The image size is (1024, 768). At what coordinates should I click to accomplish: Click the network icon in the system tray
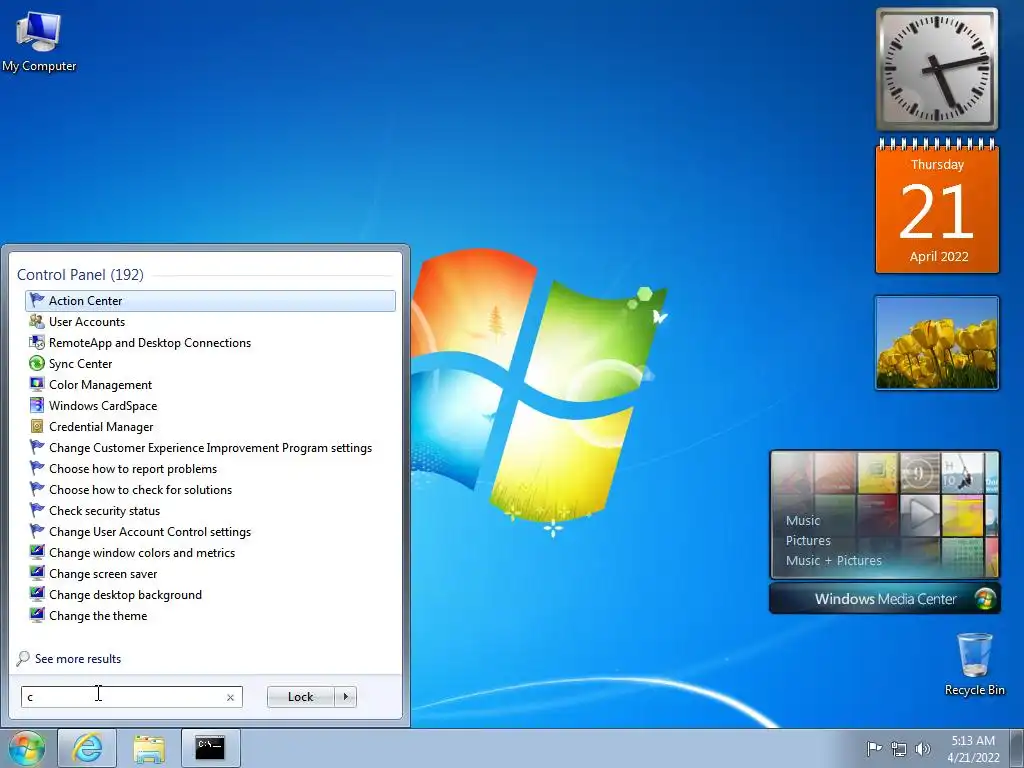coord(899,749)
